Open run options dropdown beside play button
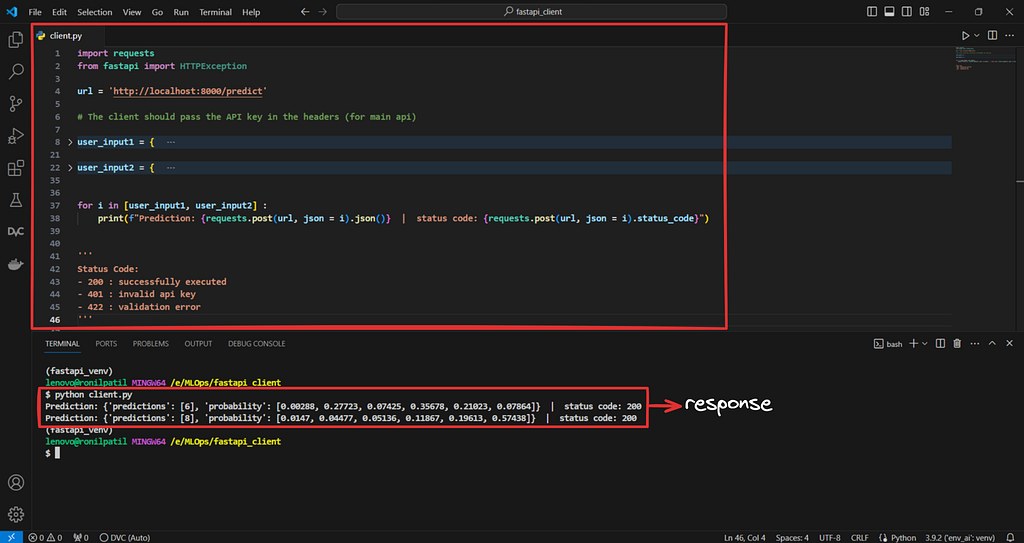This screenshot has width=1024, height=543. 977,35
